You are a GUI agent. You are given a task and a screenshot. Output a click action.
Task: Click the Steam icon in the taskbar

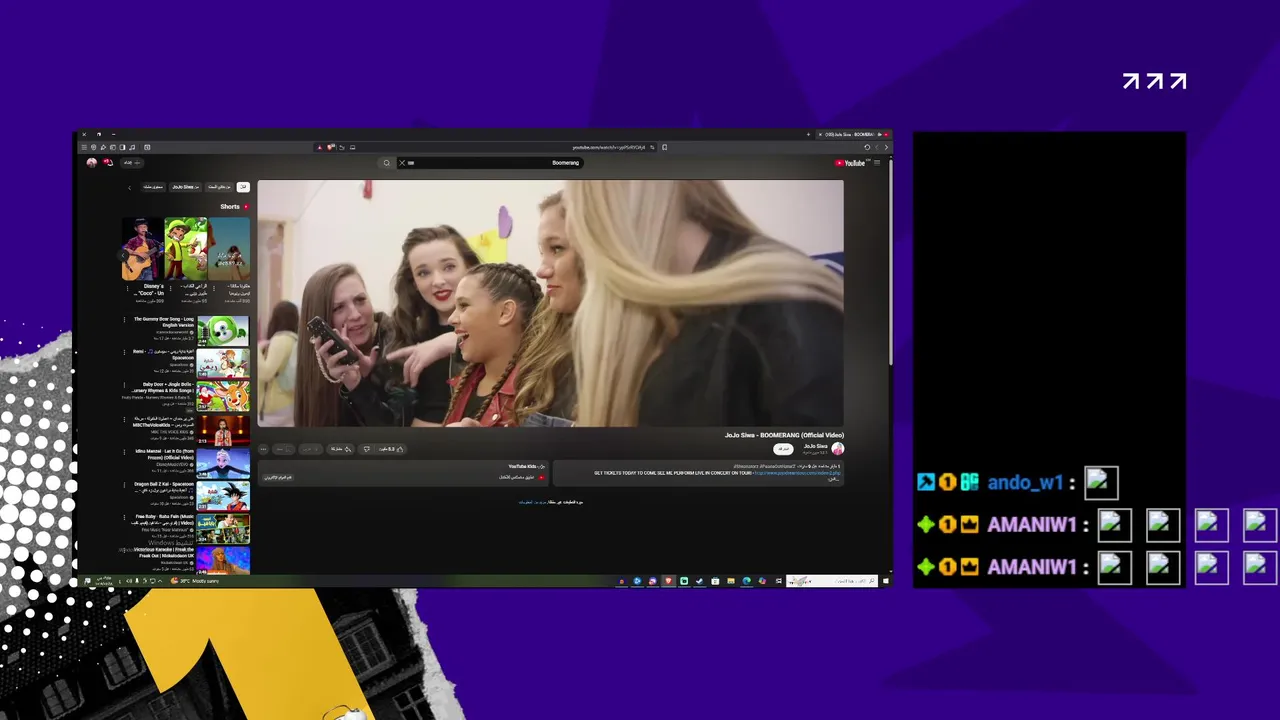[x=699, y=581]
